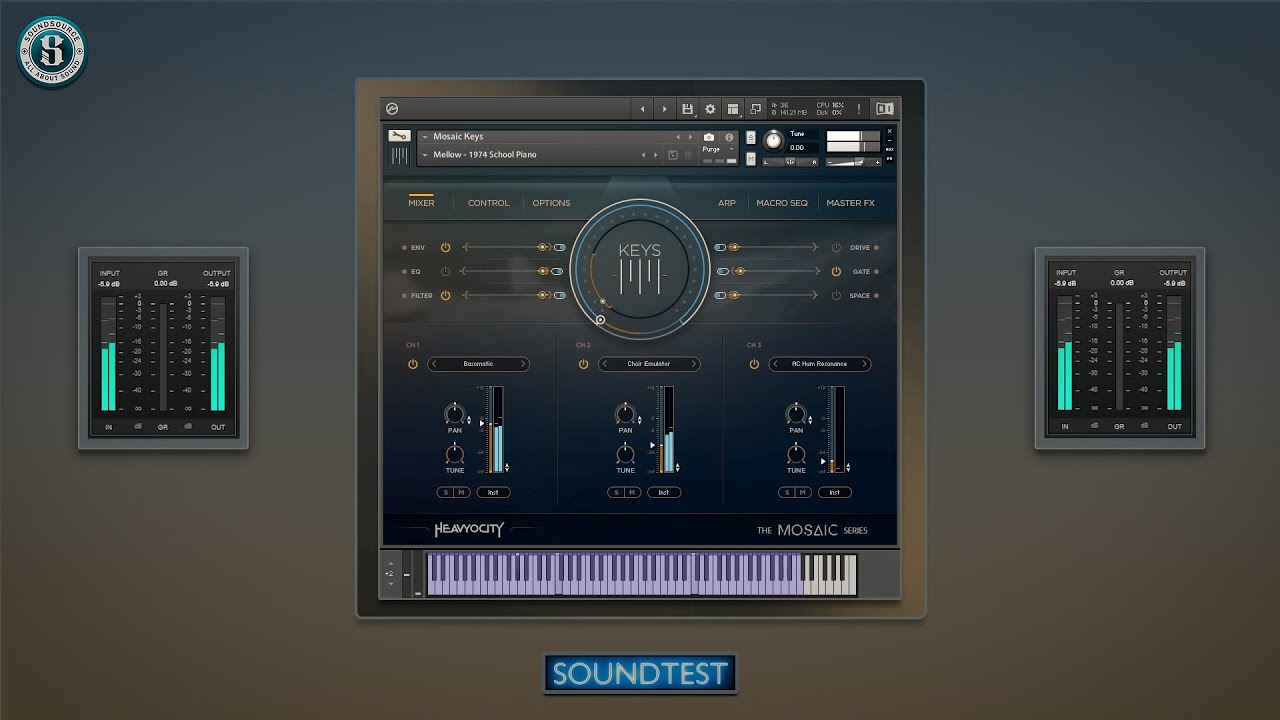Image resolution: width=1280 pixels, height=720 pixels.
Task: Open Kontakt settings gear icon
Action: [x=710, y=109]
